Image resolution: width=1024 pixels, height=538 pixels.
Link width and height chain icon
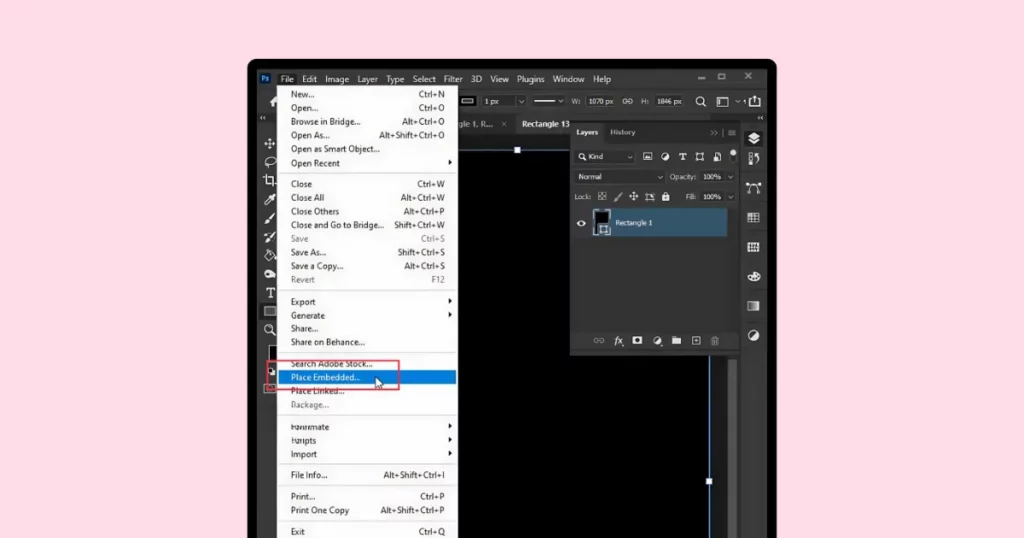point(628,101)
